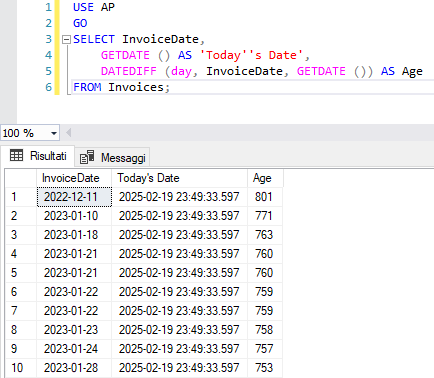This screenshot has height=378, width=434.
Task: Click line number 6 in the margin
Action: coord(49,87)
